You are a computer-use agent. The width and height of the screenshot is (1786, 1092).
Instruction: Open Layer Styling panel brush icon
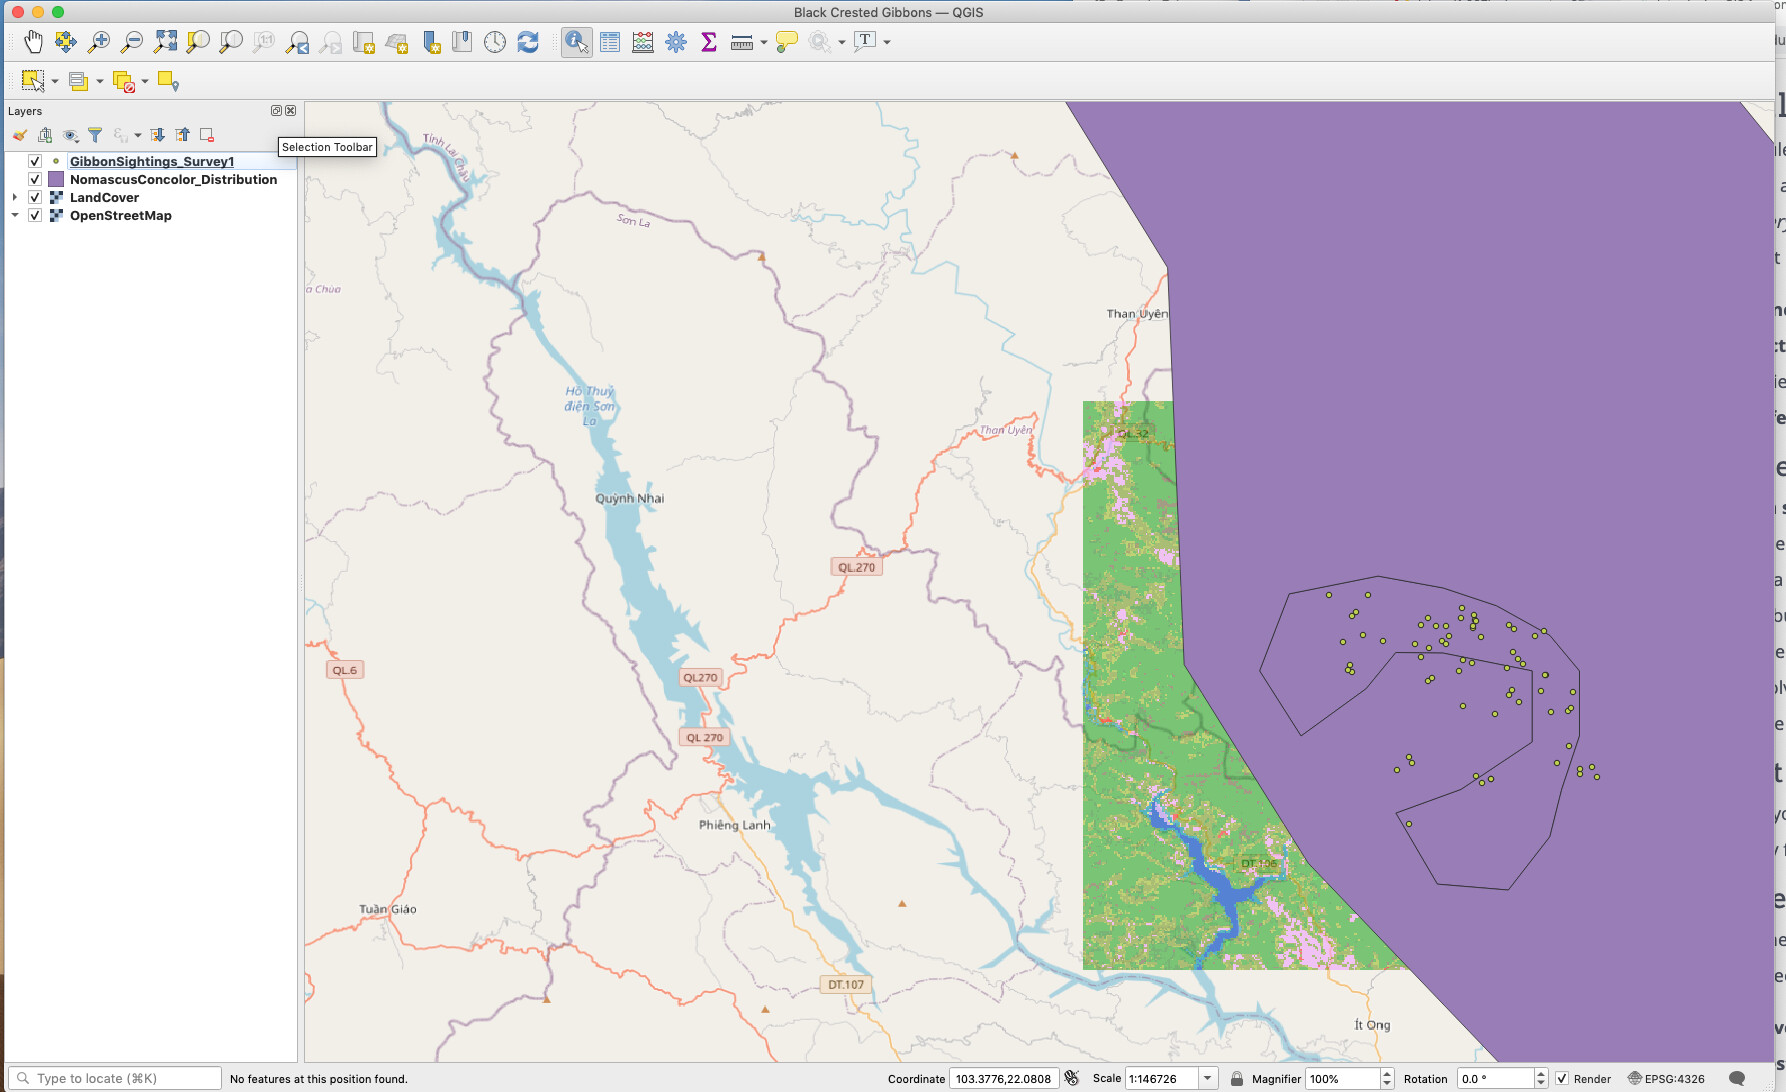pyautogui.click(x=20, y=135)
